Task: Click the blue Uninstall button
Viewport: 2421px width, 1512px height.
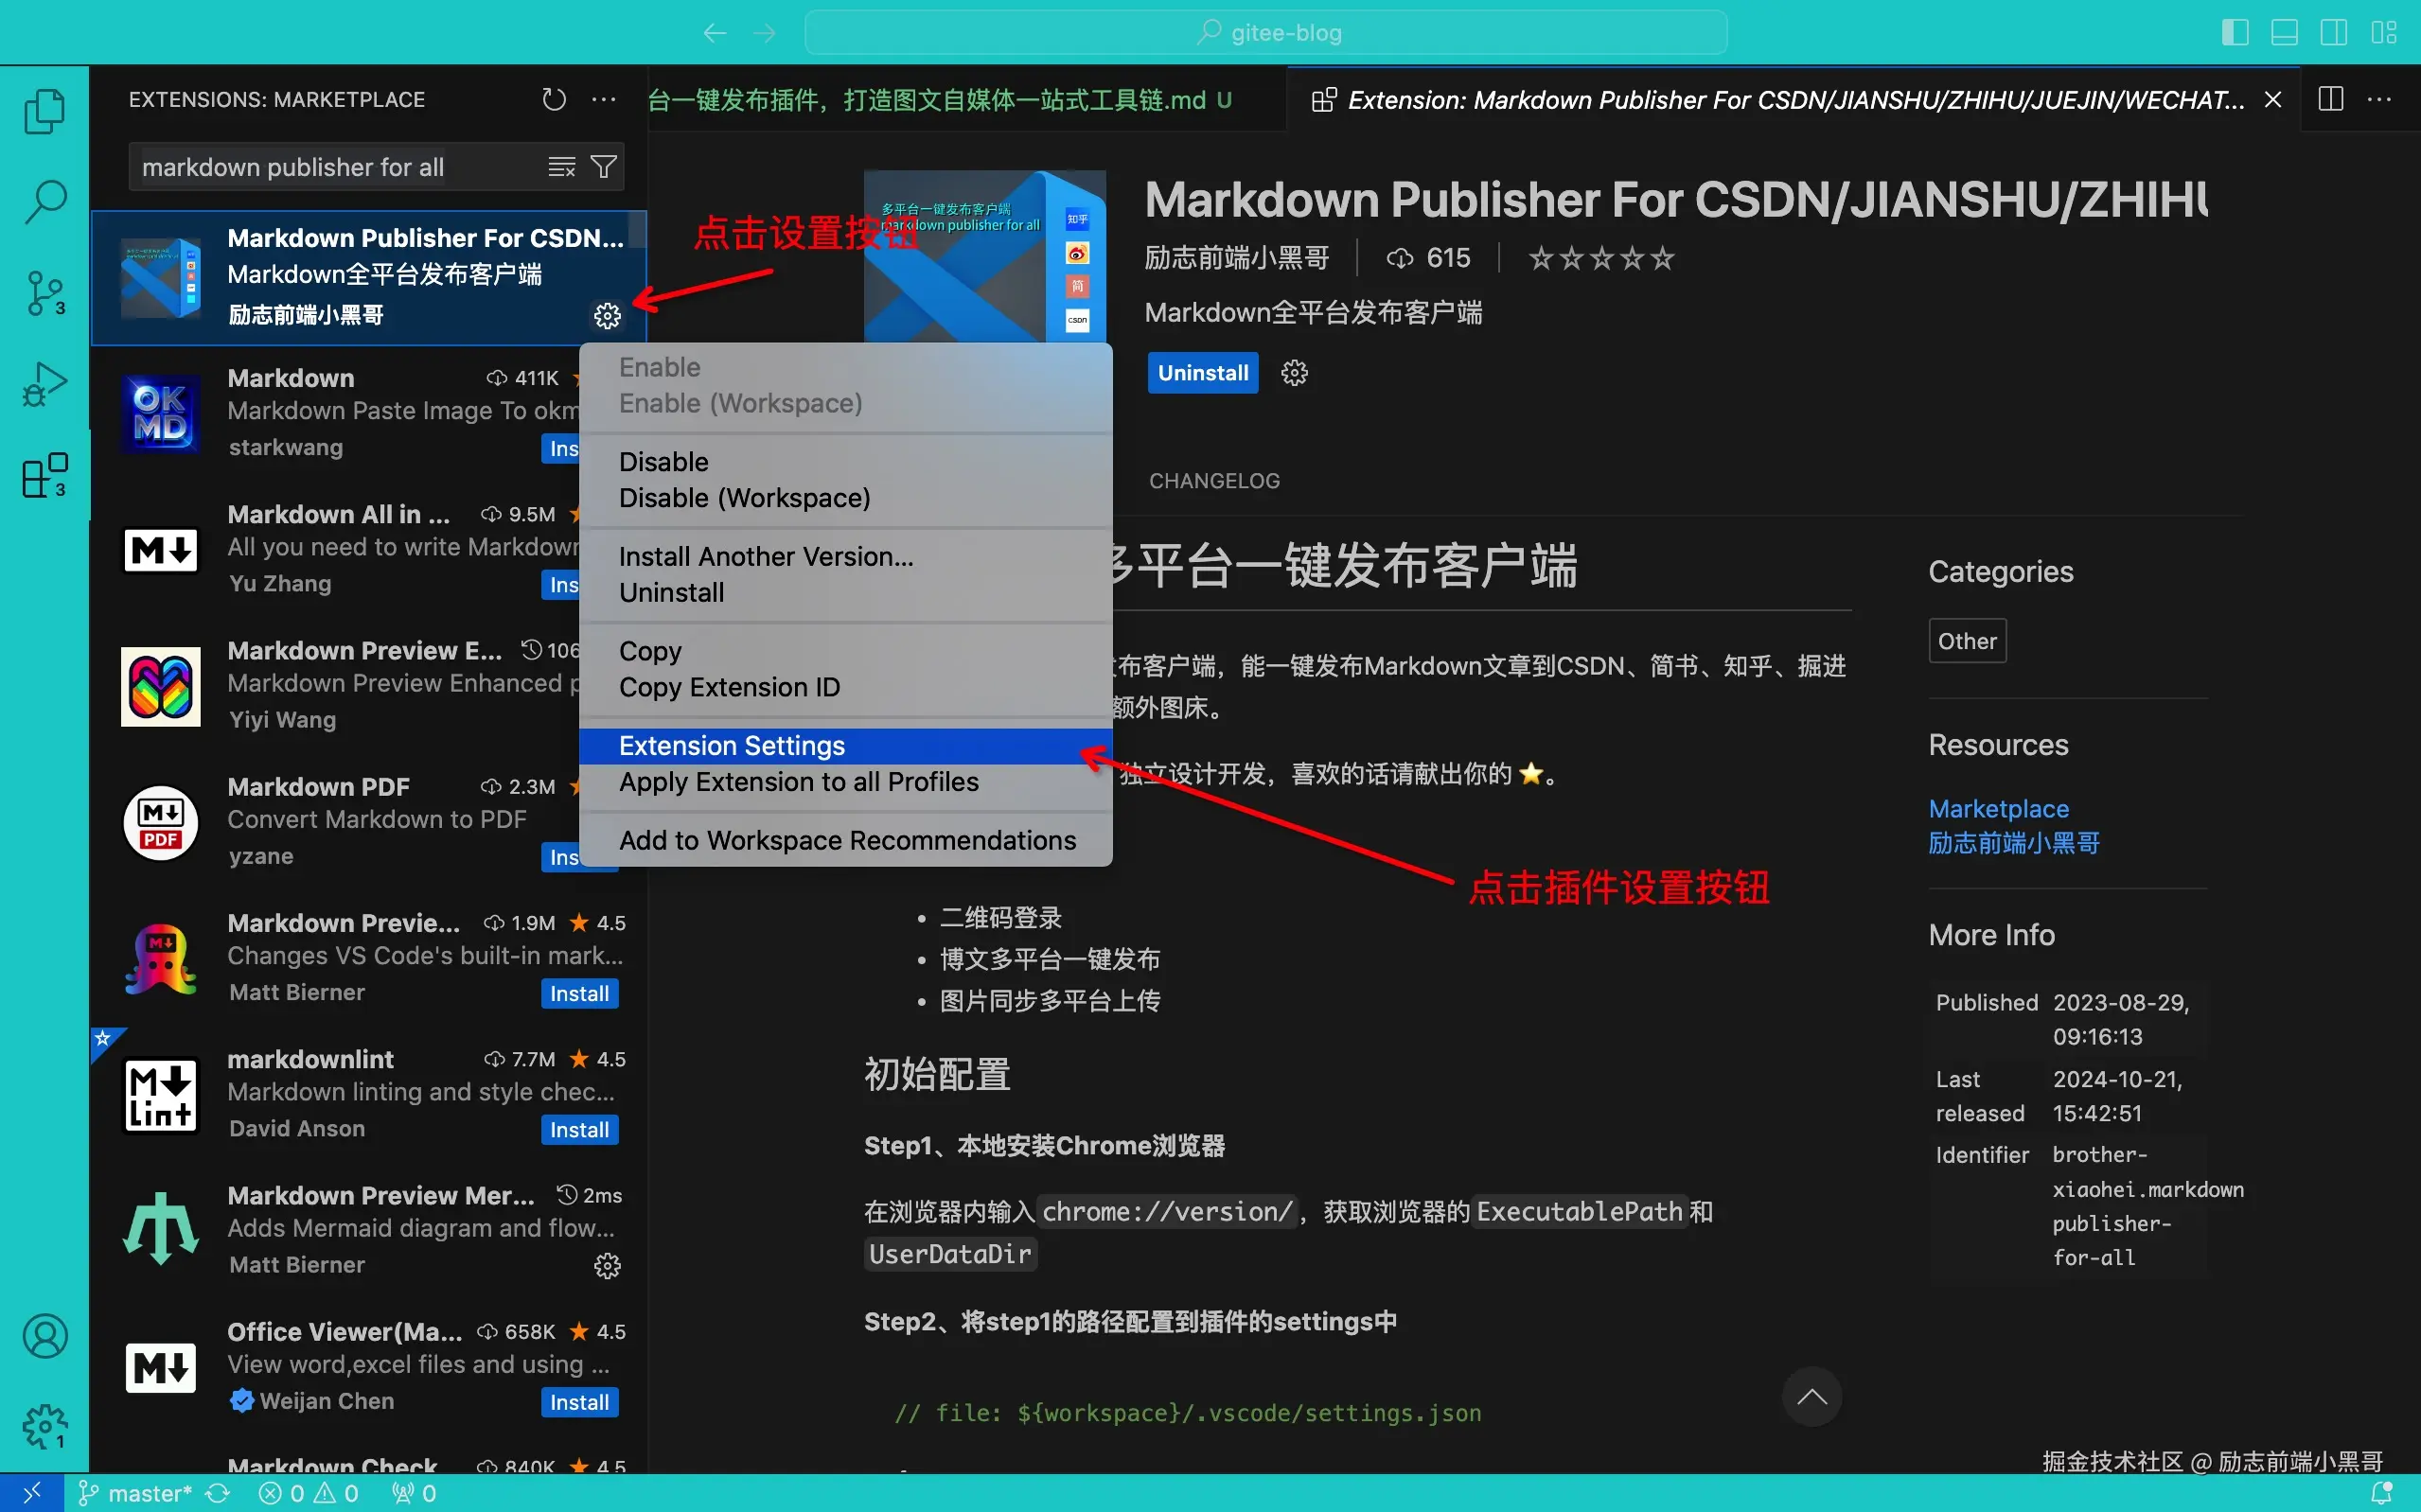Action: click(x=1202, y=373)
